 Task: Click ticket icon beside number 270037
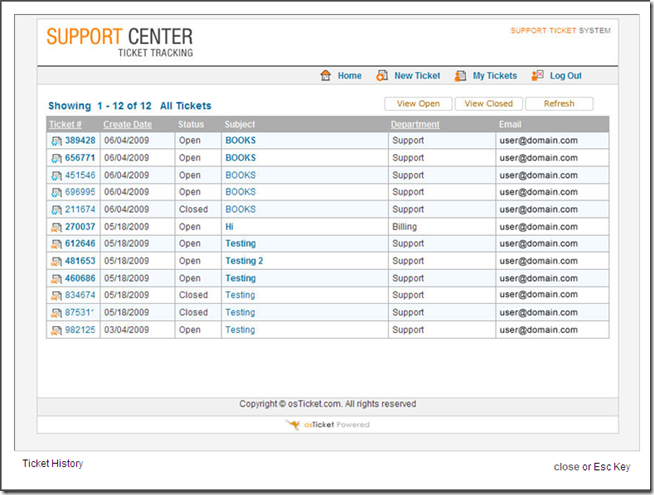point(56,227)
